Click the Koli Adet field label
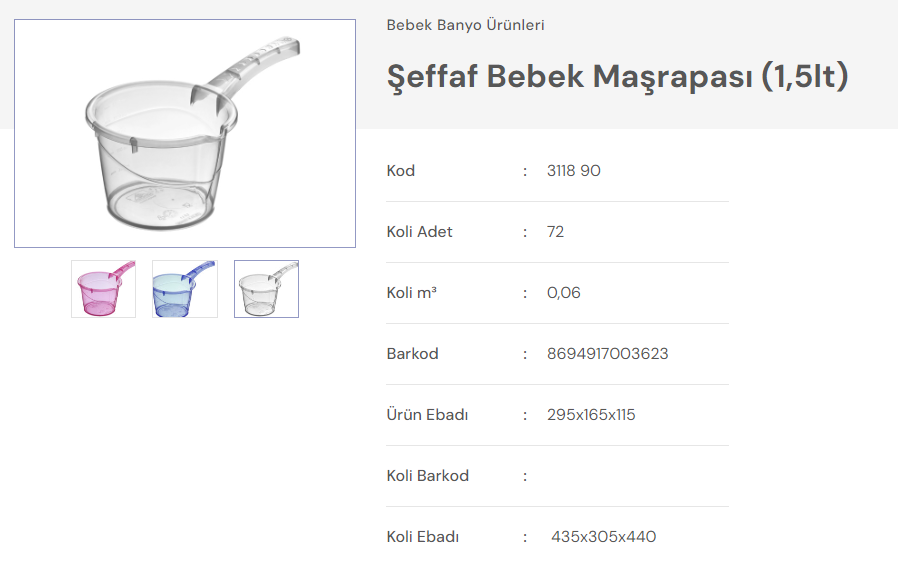898x579 pixels. pyautogui.click(x=420, y=232)
